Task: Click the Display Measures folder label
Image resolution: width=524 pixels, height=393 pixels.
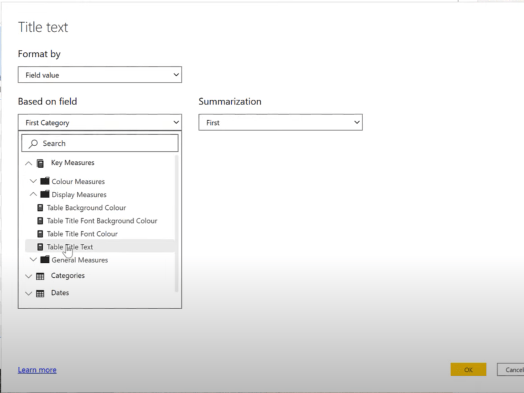Action: 79,194
